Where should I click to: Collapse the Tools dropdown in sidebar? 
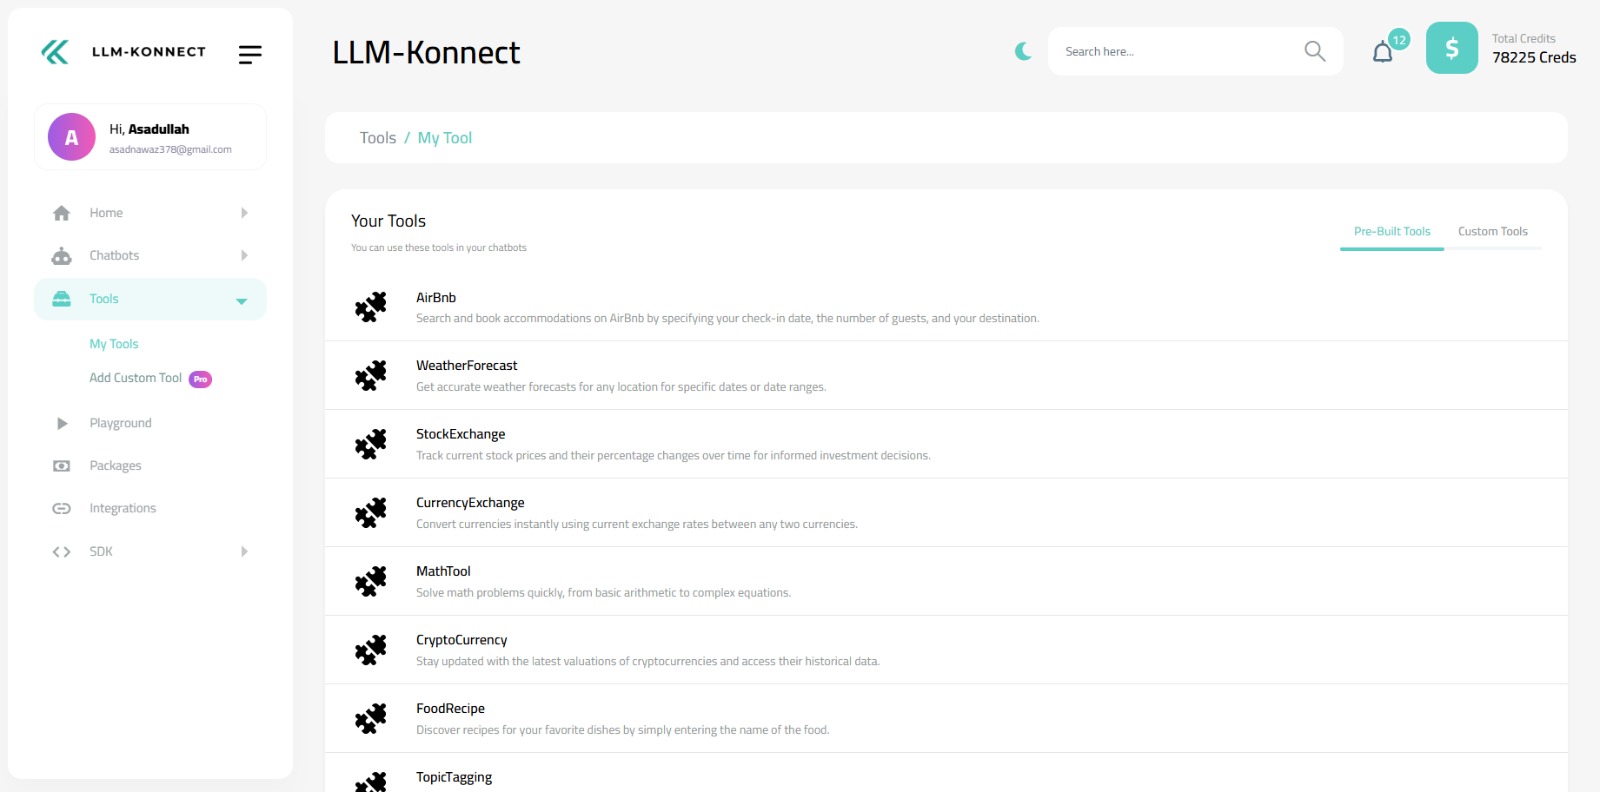[241, 301]
